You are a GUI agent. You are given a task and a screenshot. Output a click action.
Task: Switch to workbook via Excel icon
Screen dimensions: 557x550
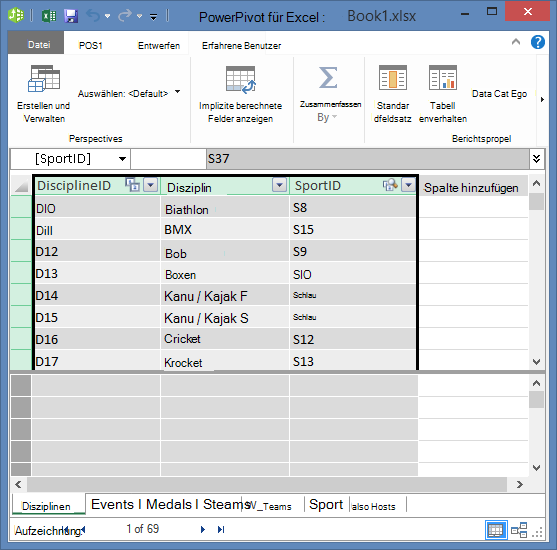49,16
